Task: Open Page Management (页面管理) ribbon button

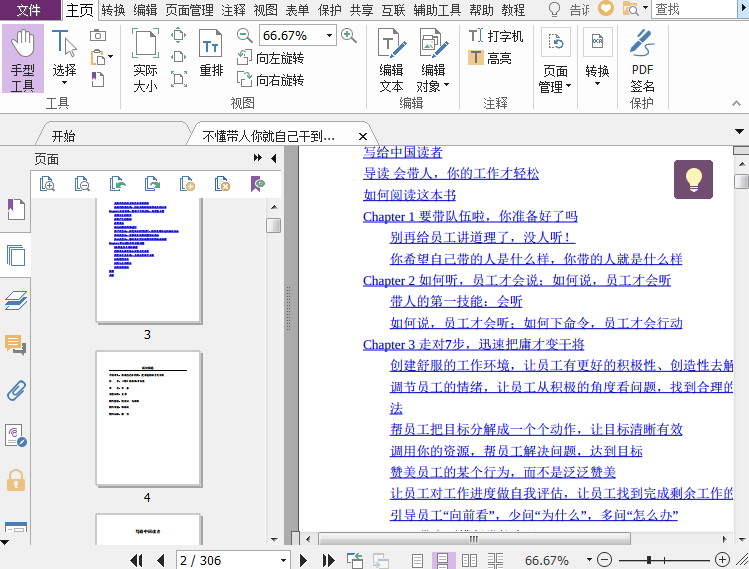Action: [x=555, y=60]
